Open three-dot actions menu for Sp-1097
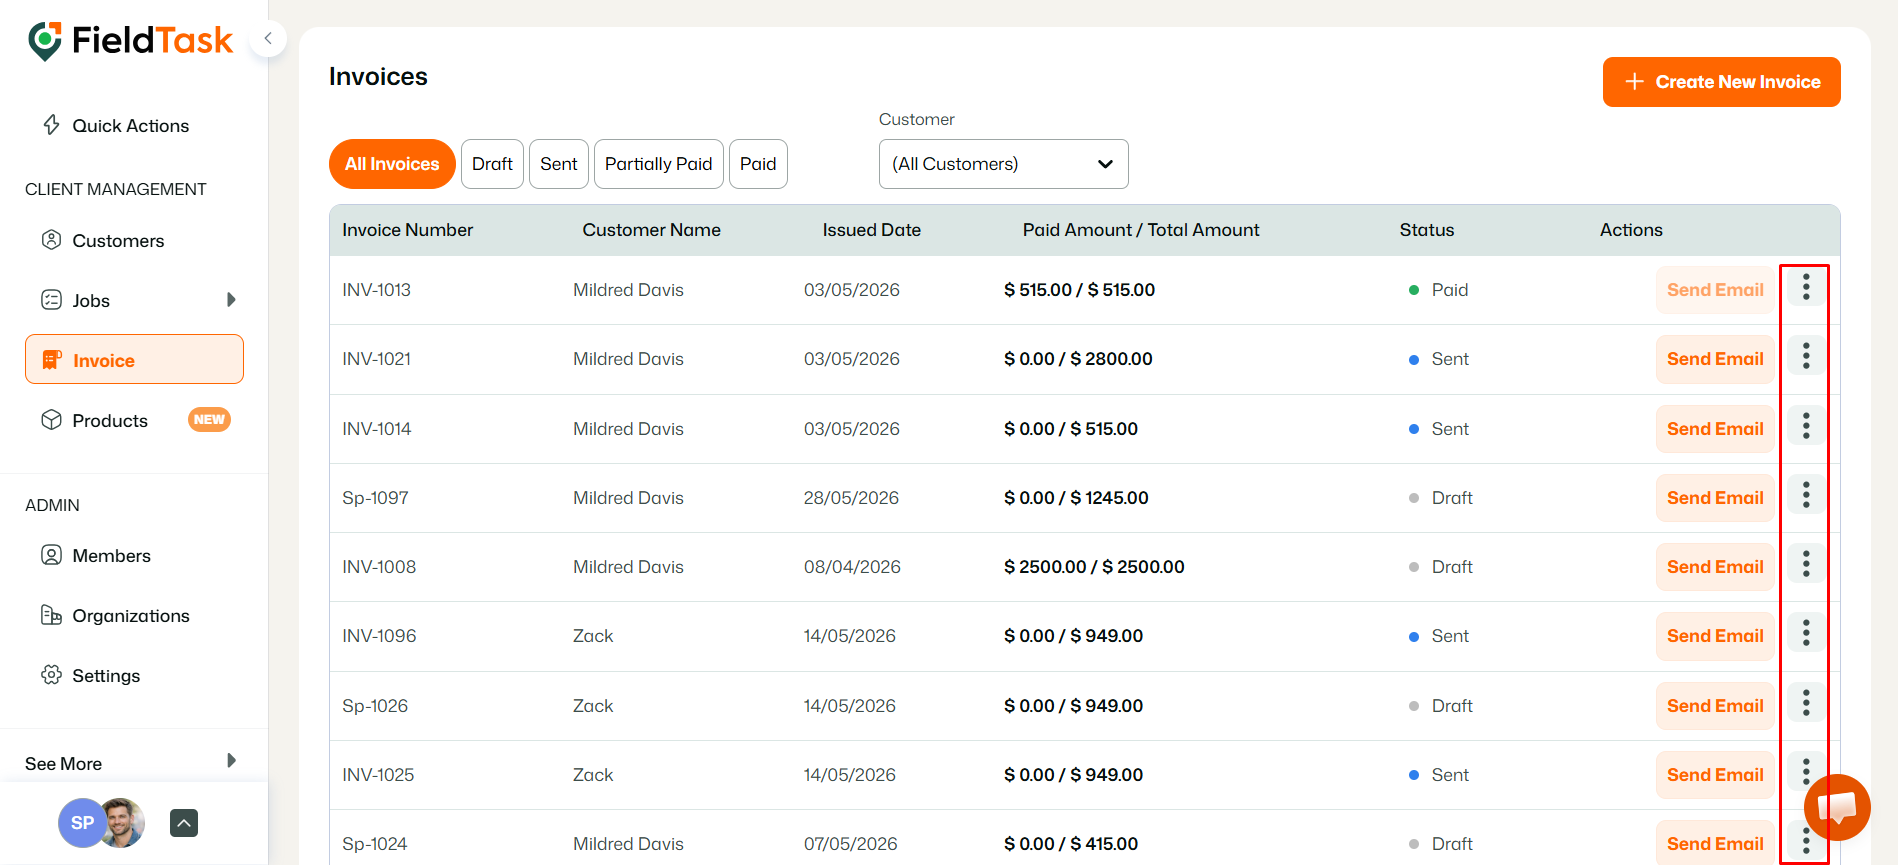This screenshot has width=1898, height=865. tap(1806, 496)
